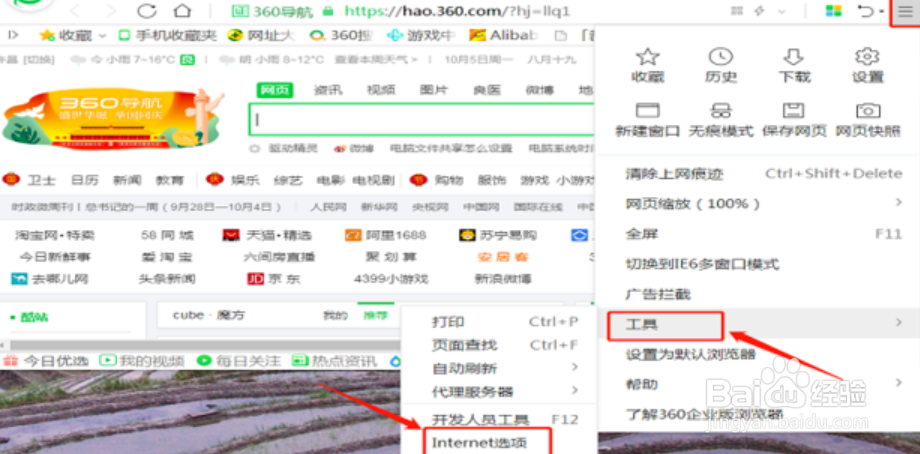920x454 pixels.
Task: Click the undo close-tab arrow icon
Action: click(x=866, y=11)
